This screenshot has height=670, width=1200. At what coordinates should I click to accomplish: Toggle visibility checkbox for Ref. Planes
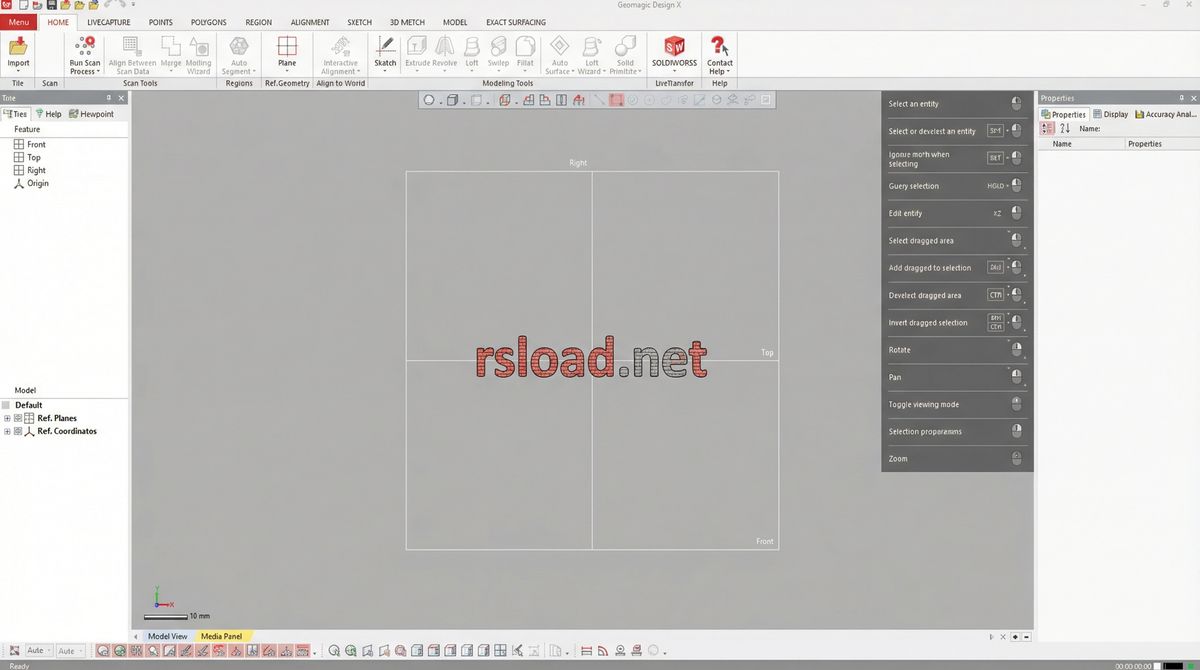pos(18,418)
